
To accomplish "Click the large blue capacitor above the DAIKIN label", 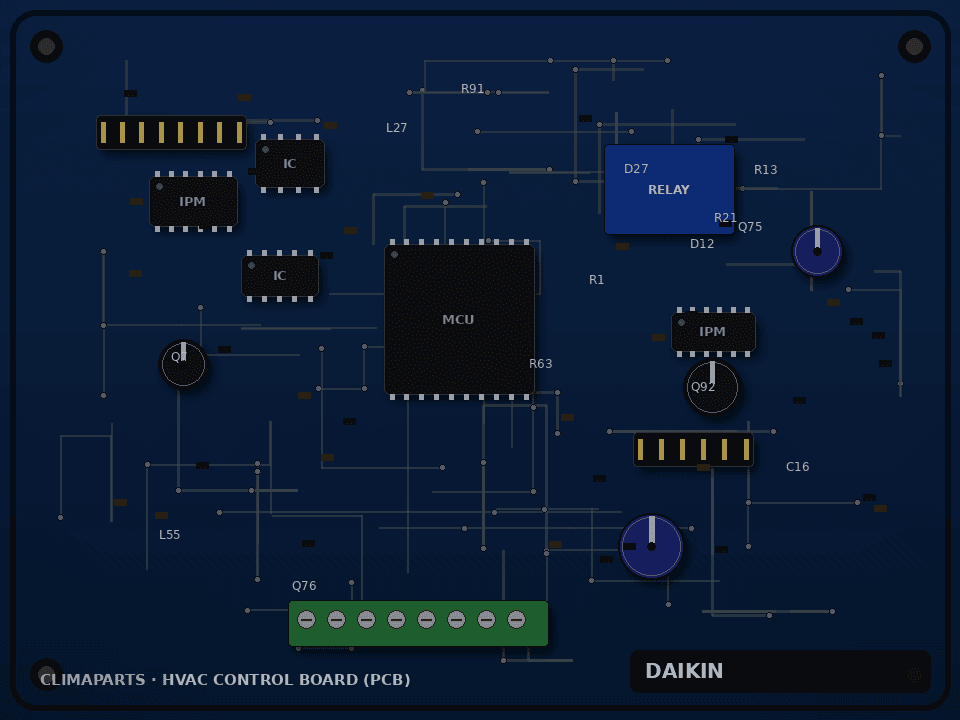I will pos(651,546).
